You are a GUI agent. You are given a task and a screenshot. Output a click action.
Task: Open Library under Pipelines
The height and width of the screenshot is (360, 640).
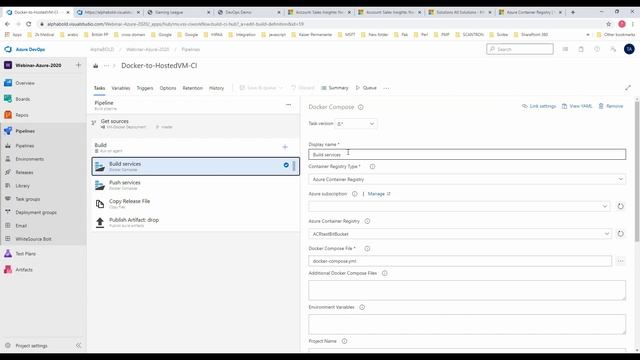click(x=22, y=186)
